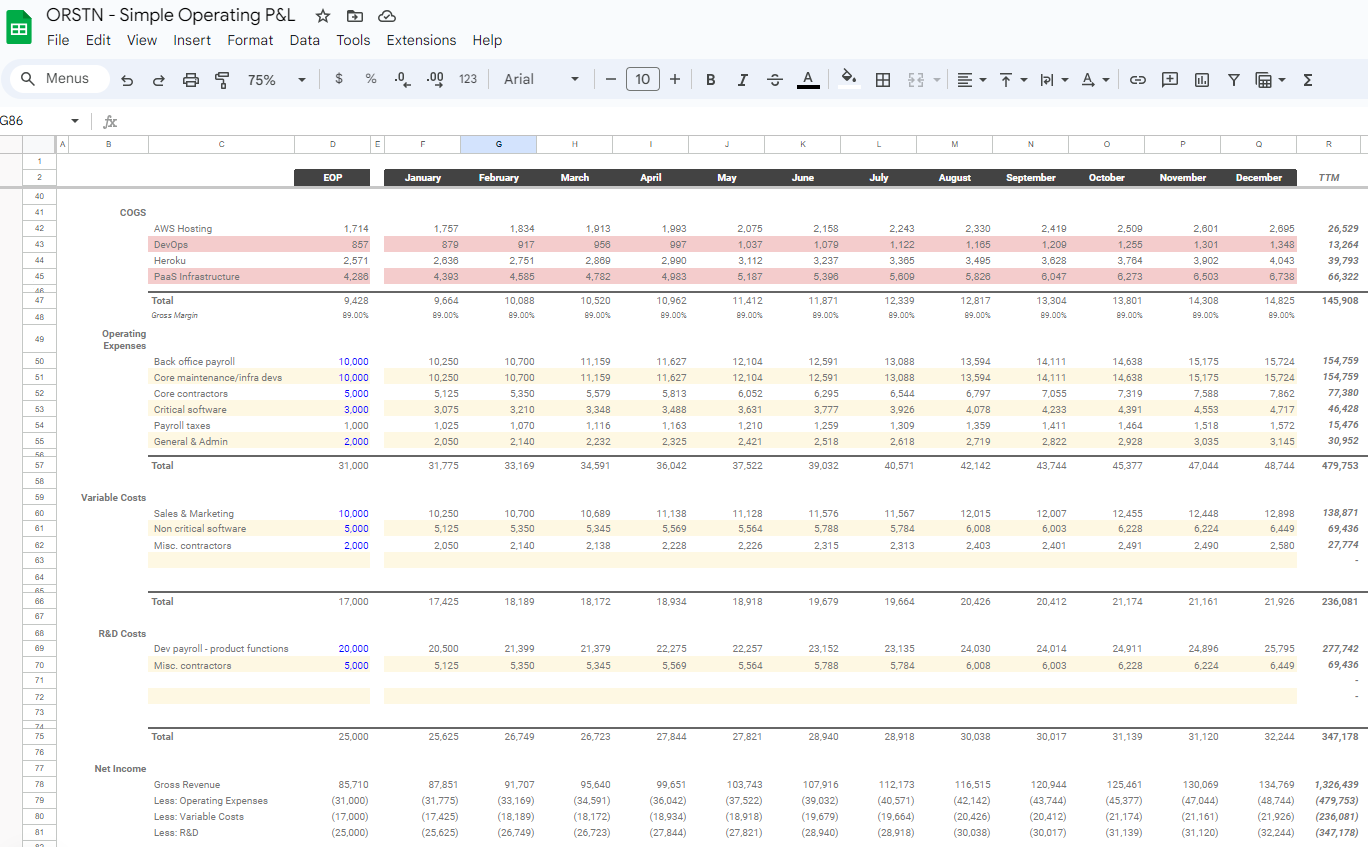
Task: Print the spreadsheet
Action: pos(191,80)
